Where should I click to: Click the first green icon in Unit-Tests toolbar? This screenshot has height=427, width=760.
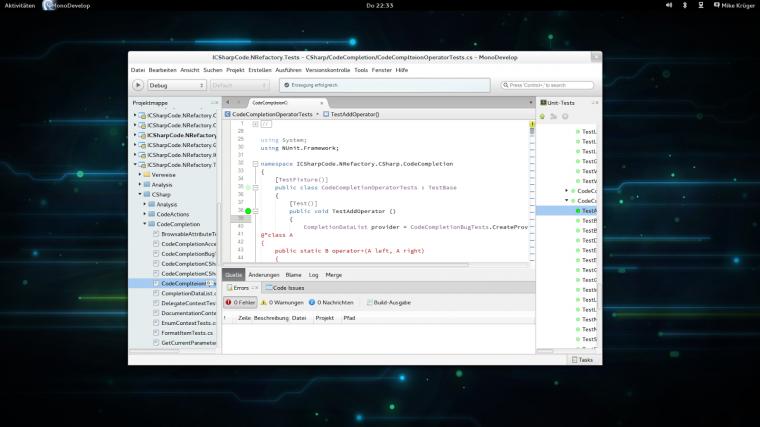[x=542, y=117]
